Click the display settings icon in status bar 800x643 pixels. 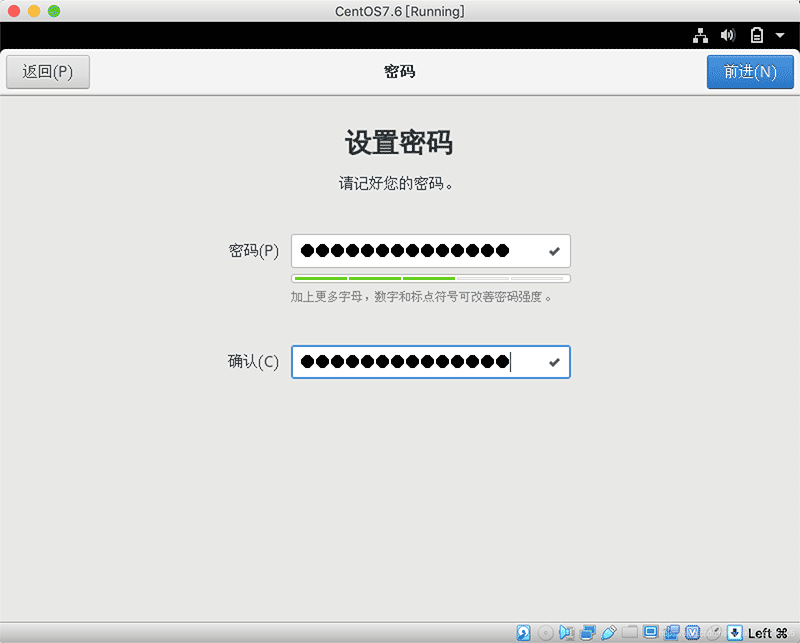[651, 632]
